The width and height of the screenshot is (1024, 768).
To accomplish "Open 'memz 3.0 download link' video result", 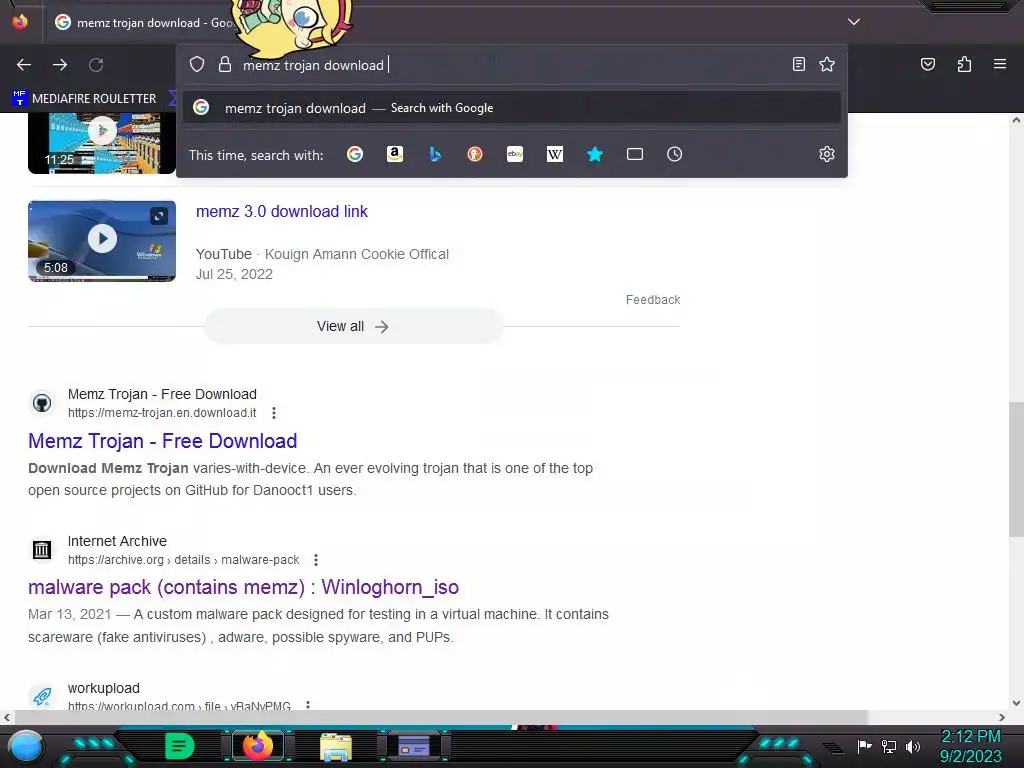I will coord(281,212).
